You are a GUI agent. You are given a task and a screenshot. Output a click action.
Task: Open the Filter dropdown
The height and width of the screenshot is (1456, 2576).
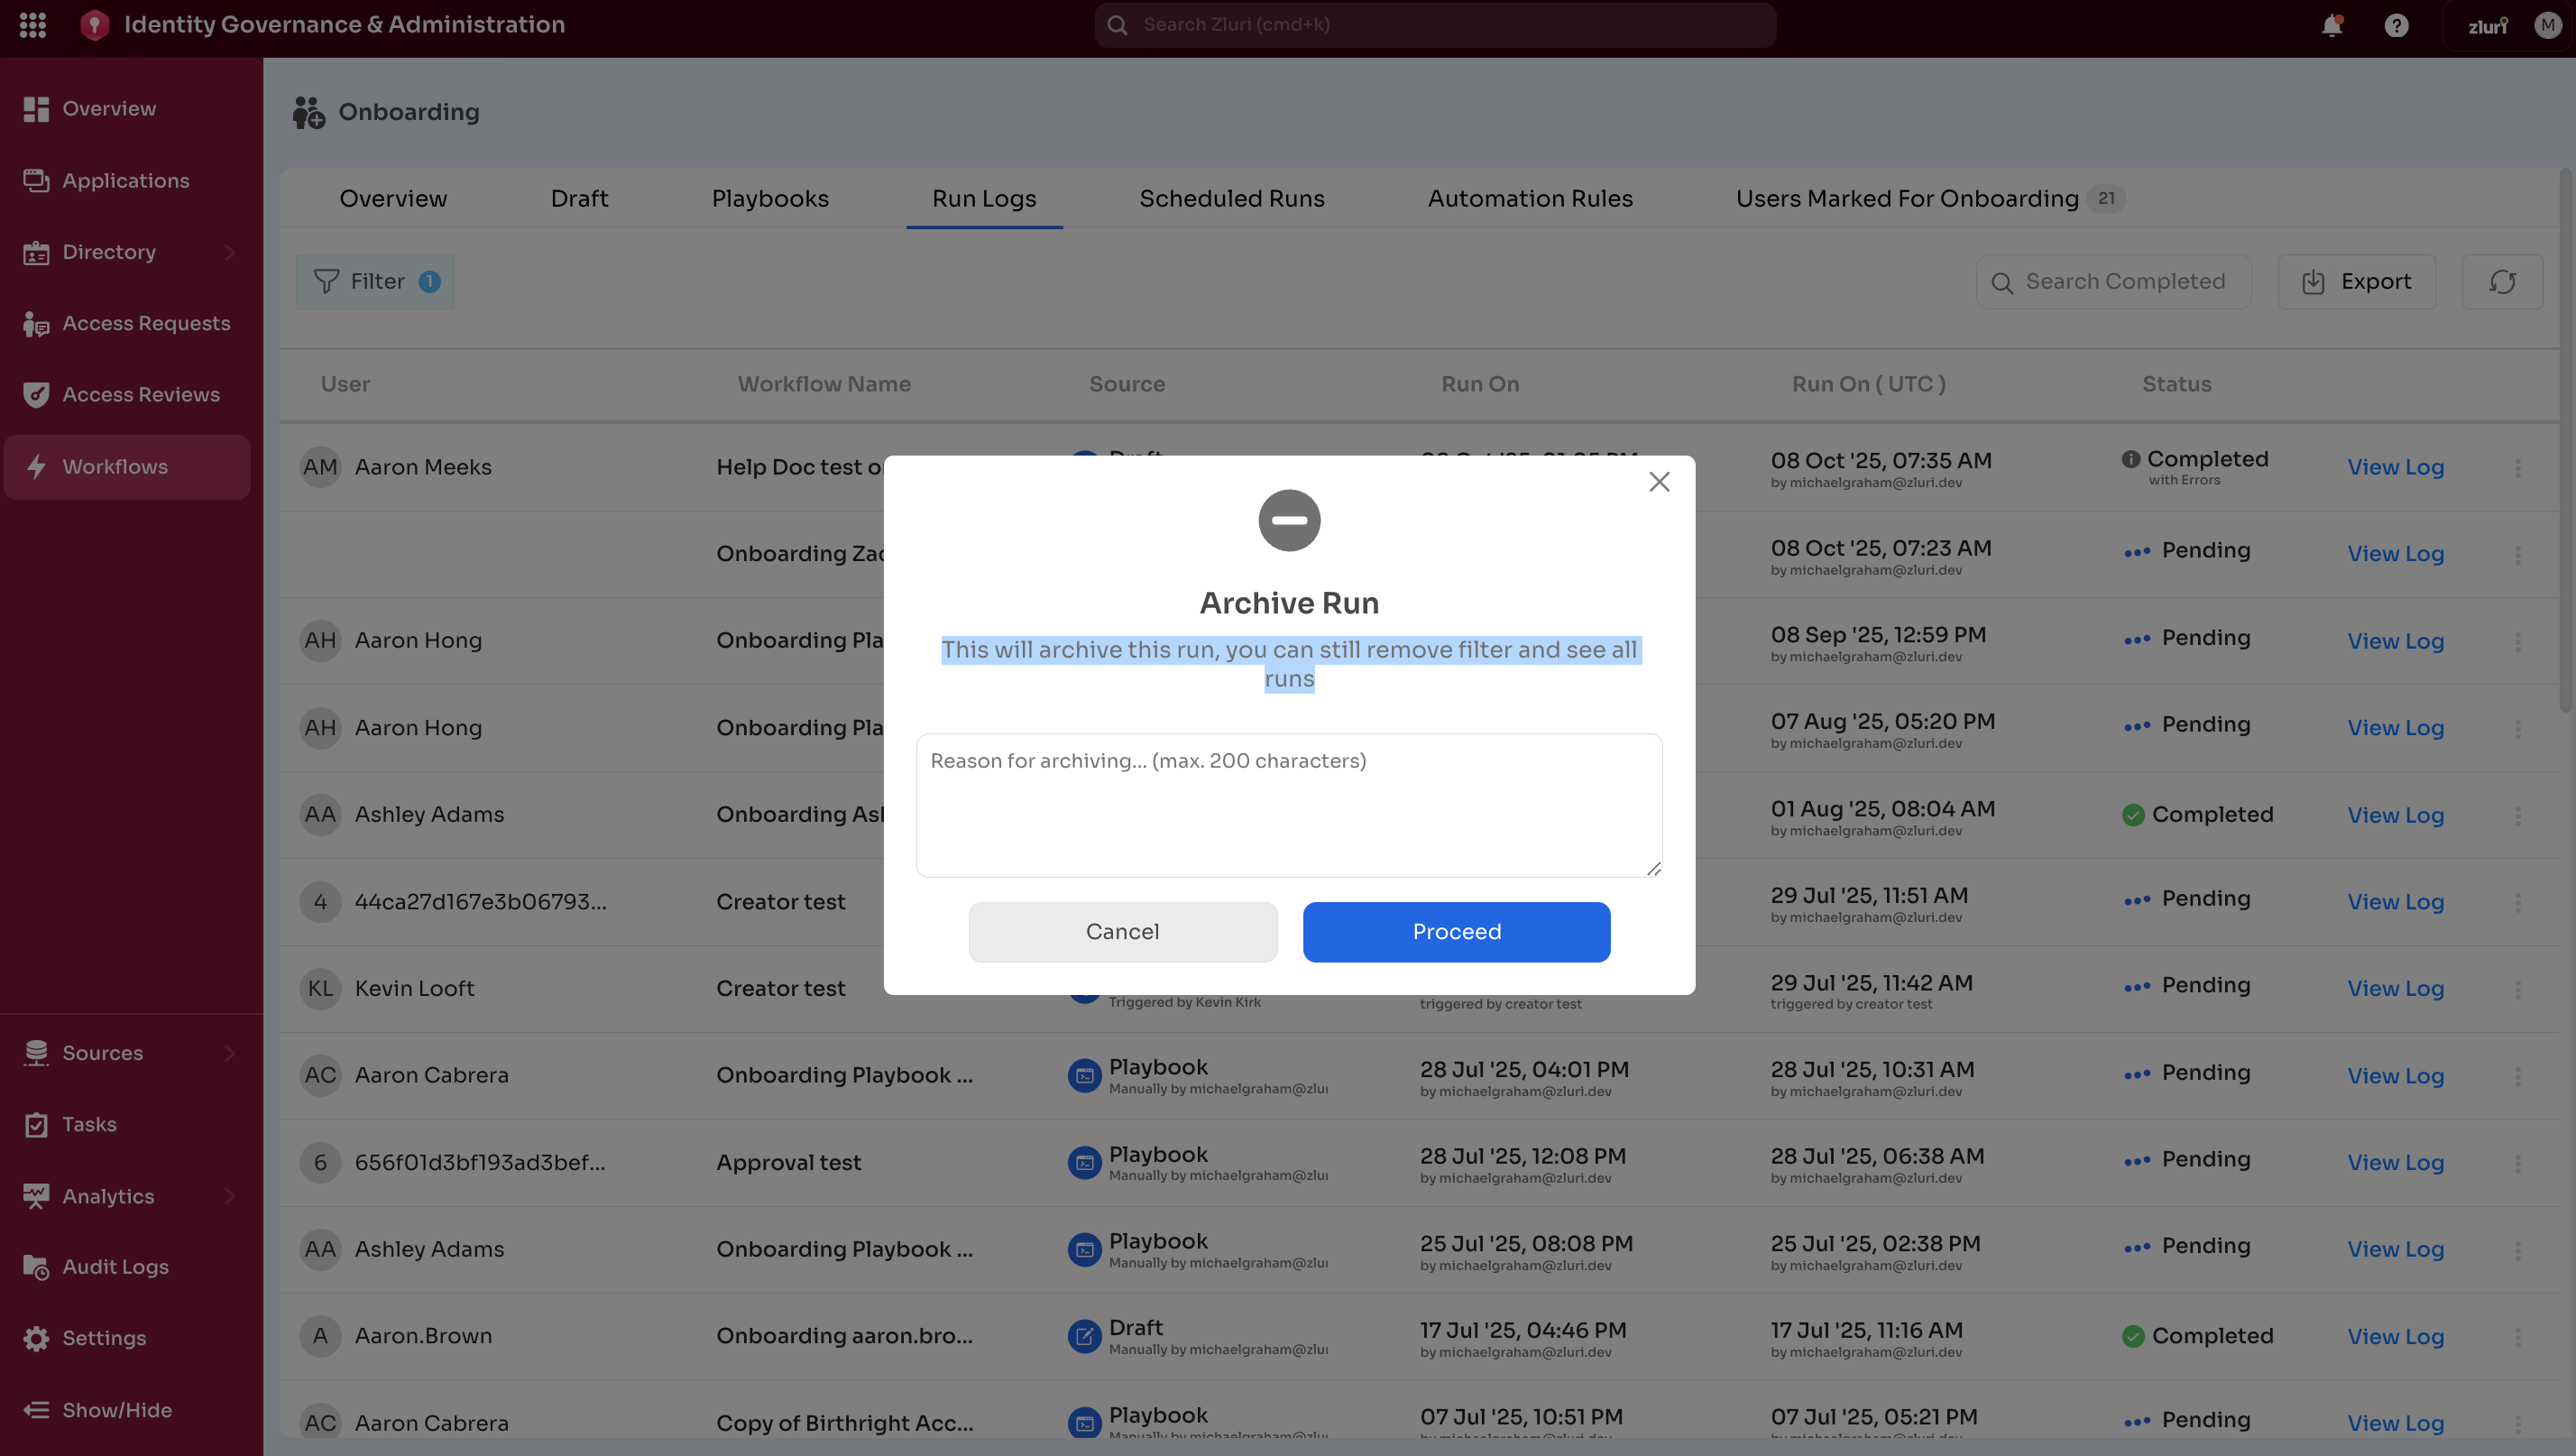[x=375, y=282]
